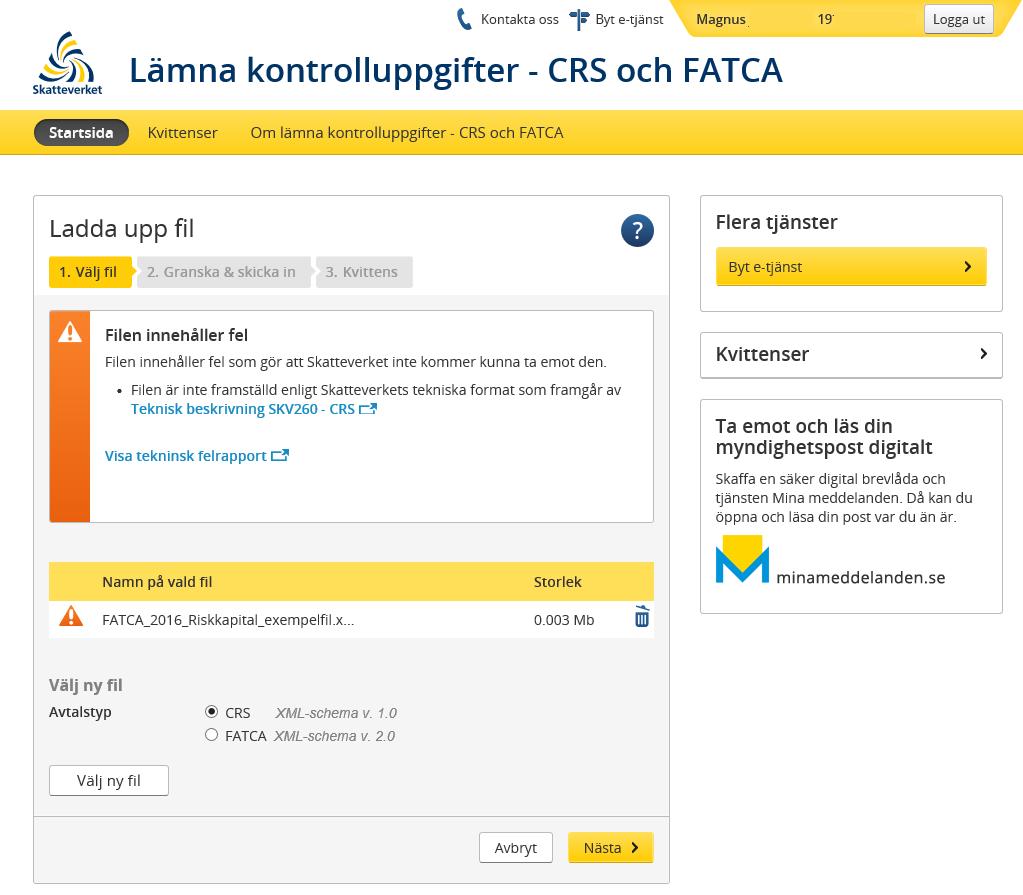Click the signpost icon beside Byt e-tjänst
The image size is (1023, 895).
click(579, 20)
